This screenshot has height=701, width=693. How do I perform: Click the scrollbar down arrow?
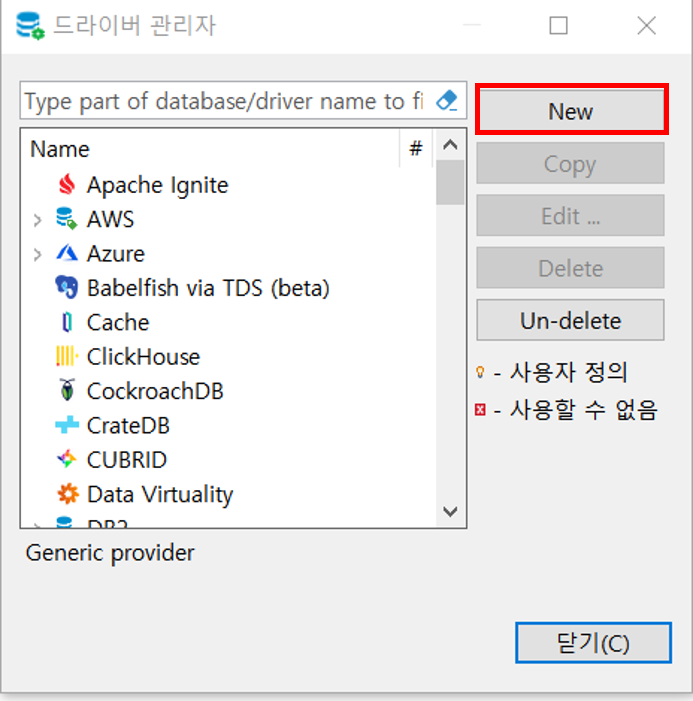(x=450, y=511)
